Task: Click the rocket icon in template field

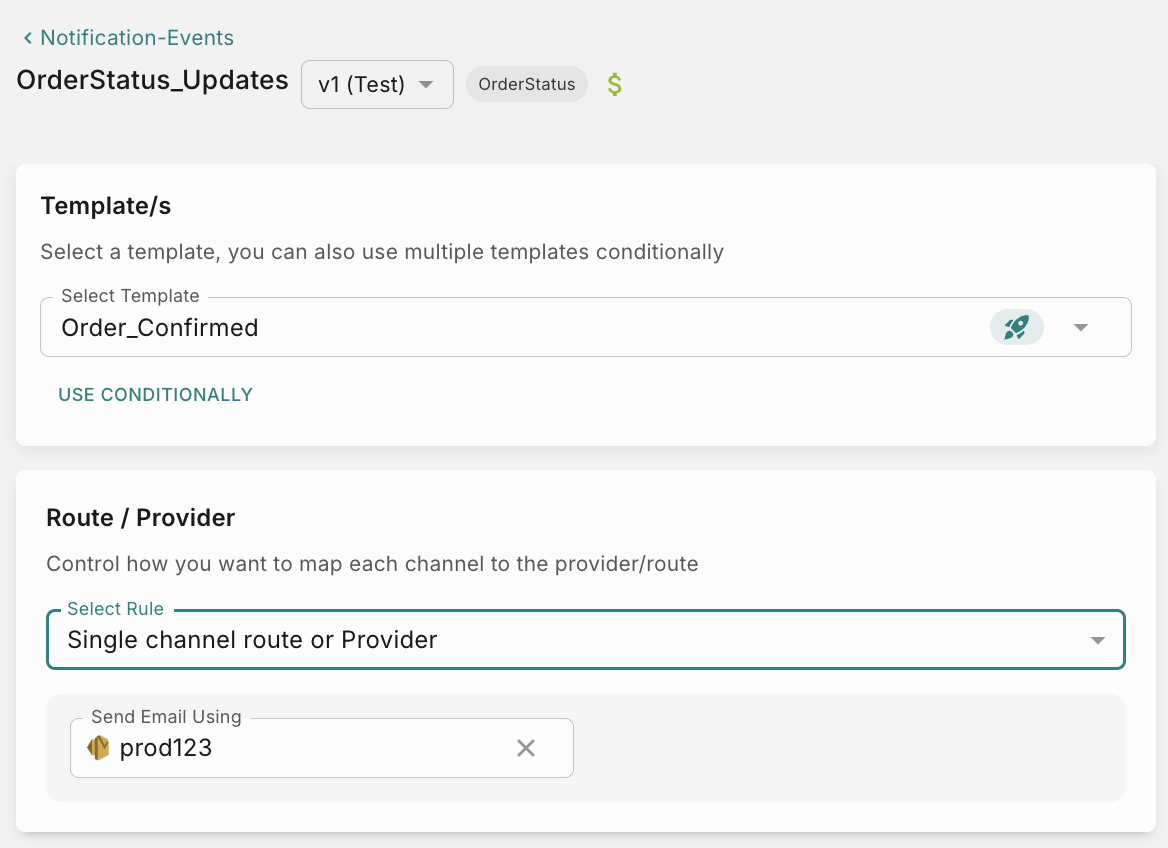Action: pos(1016,327)
